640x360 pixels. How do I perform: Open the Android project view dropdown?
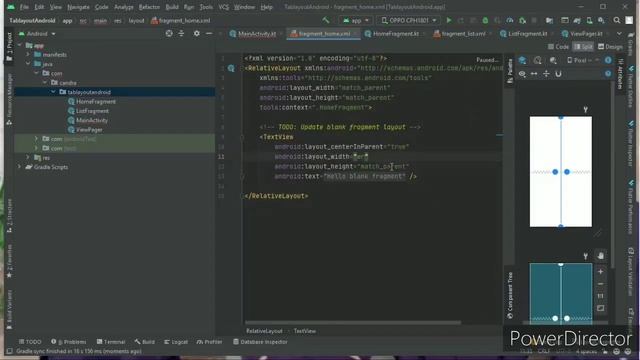pyautogui.click(x=37, y=33)
